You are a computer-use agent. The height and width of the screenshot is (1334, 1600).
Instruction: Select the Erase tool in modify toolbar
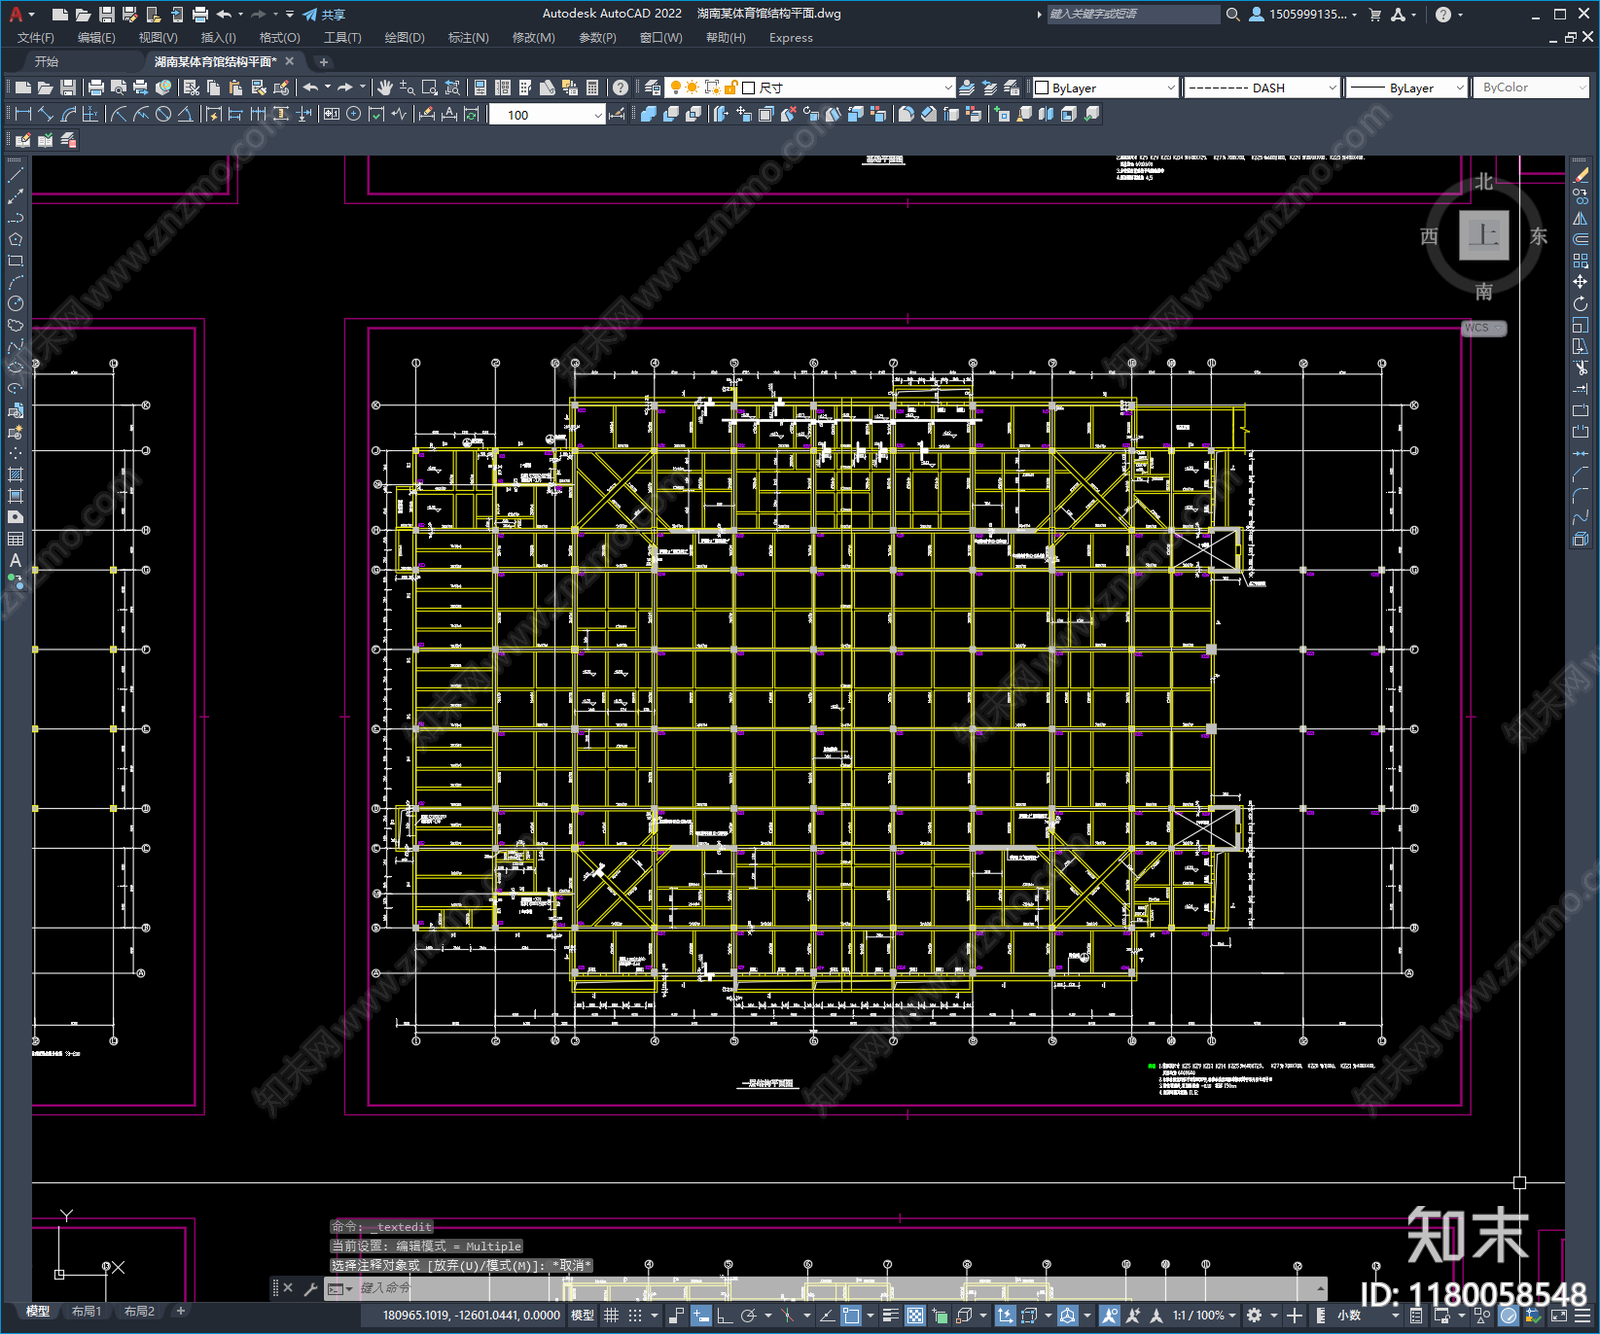(x=1580, y=175)
